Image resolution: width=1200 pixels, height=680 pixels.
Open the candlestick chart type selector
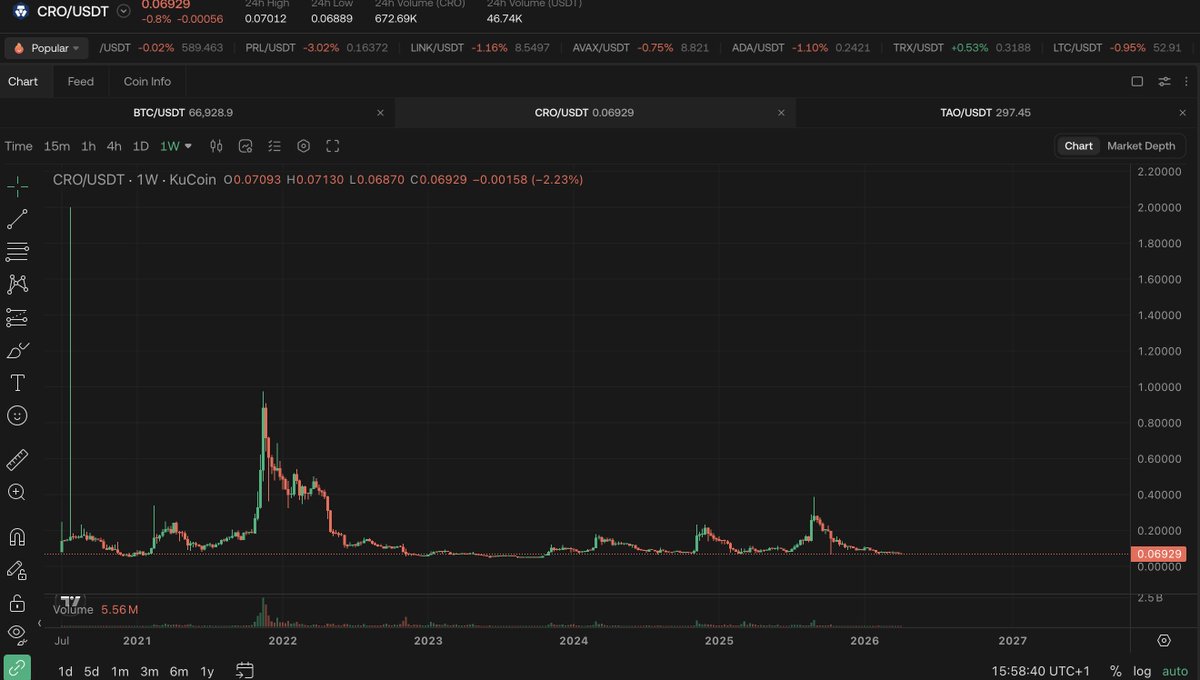coord(216,146)
